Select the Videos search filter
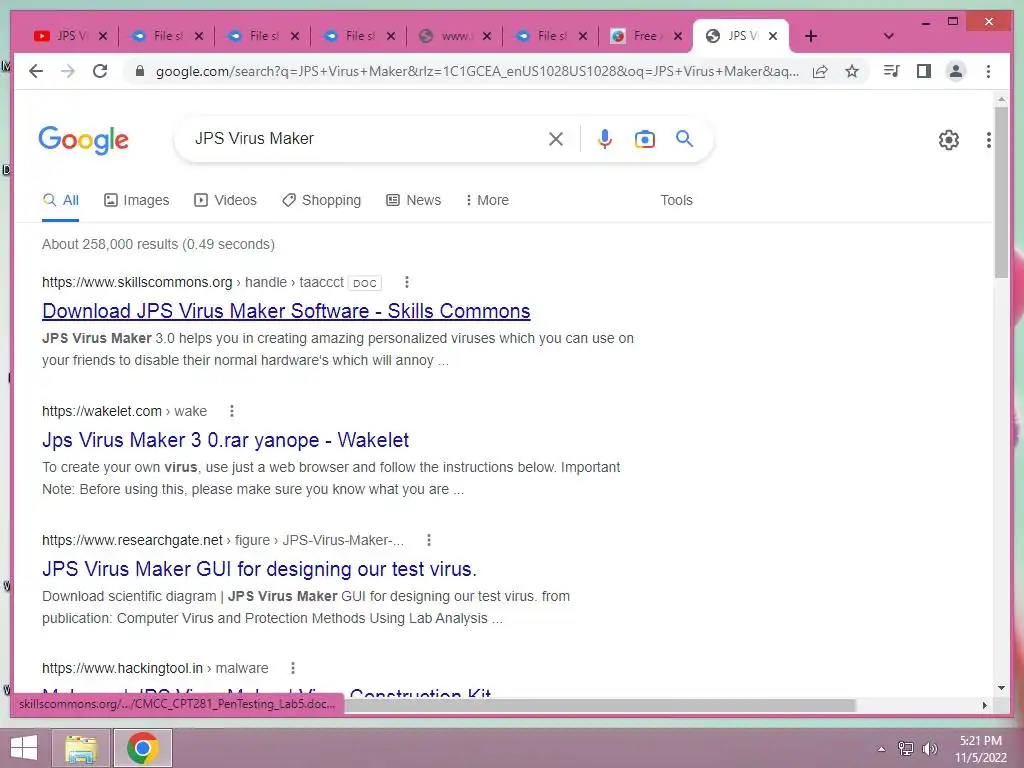Viewport: 1024px width, 768px height. pyautogui.click(x=225, y=200)
